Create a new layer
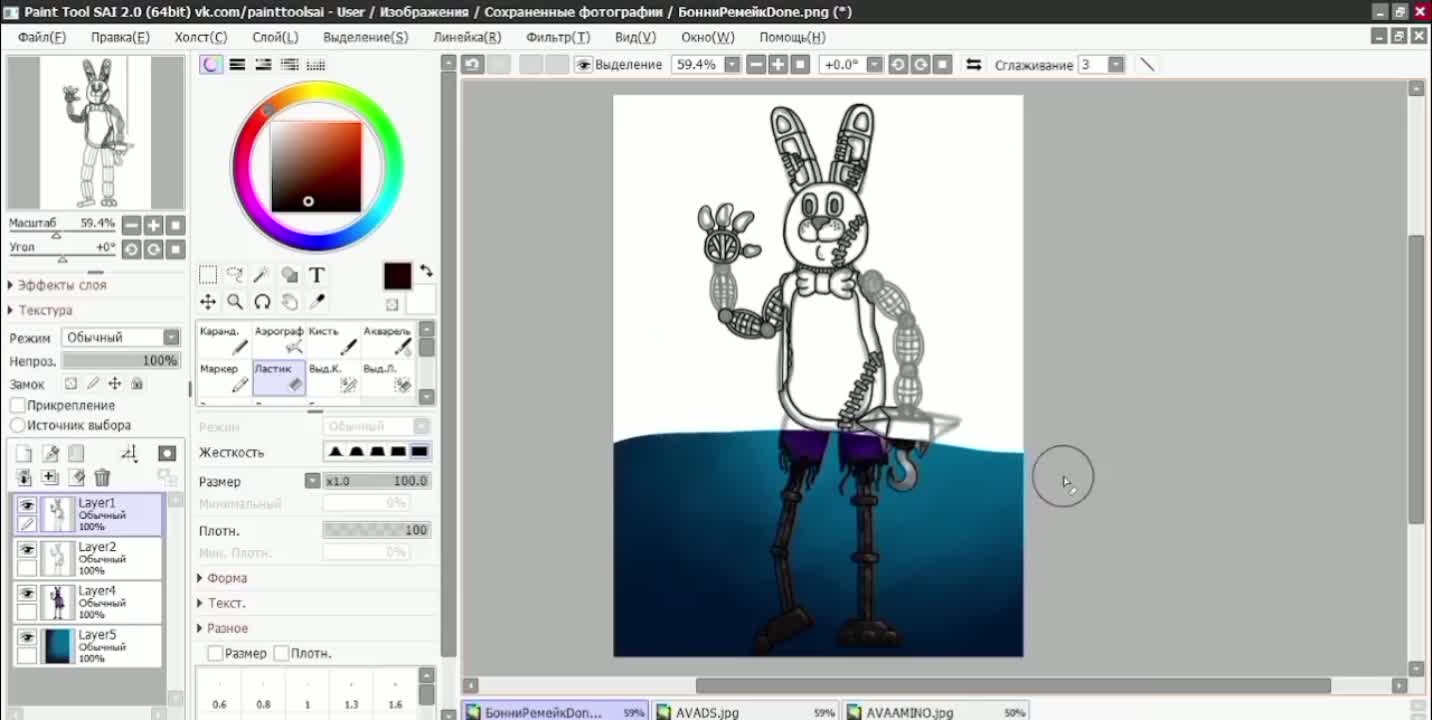 coord(24,454)
